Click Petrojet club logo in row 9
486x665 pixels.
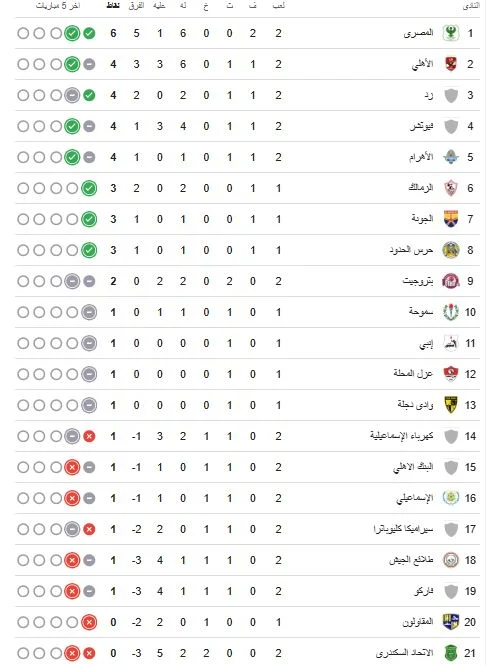tap(451, 281)
